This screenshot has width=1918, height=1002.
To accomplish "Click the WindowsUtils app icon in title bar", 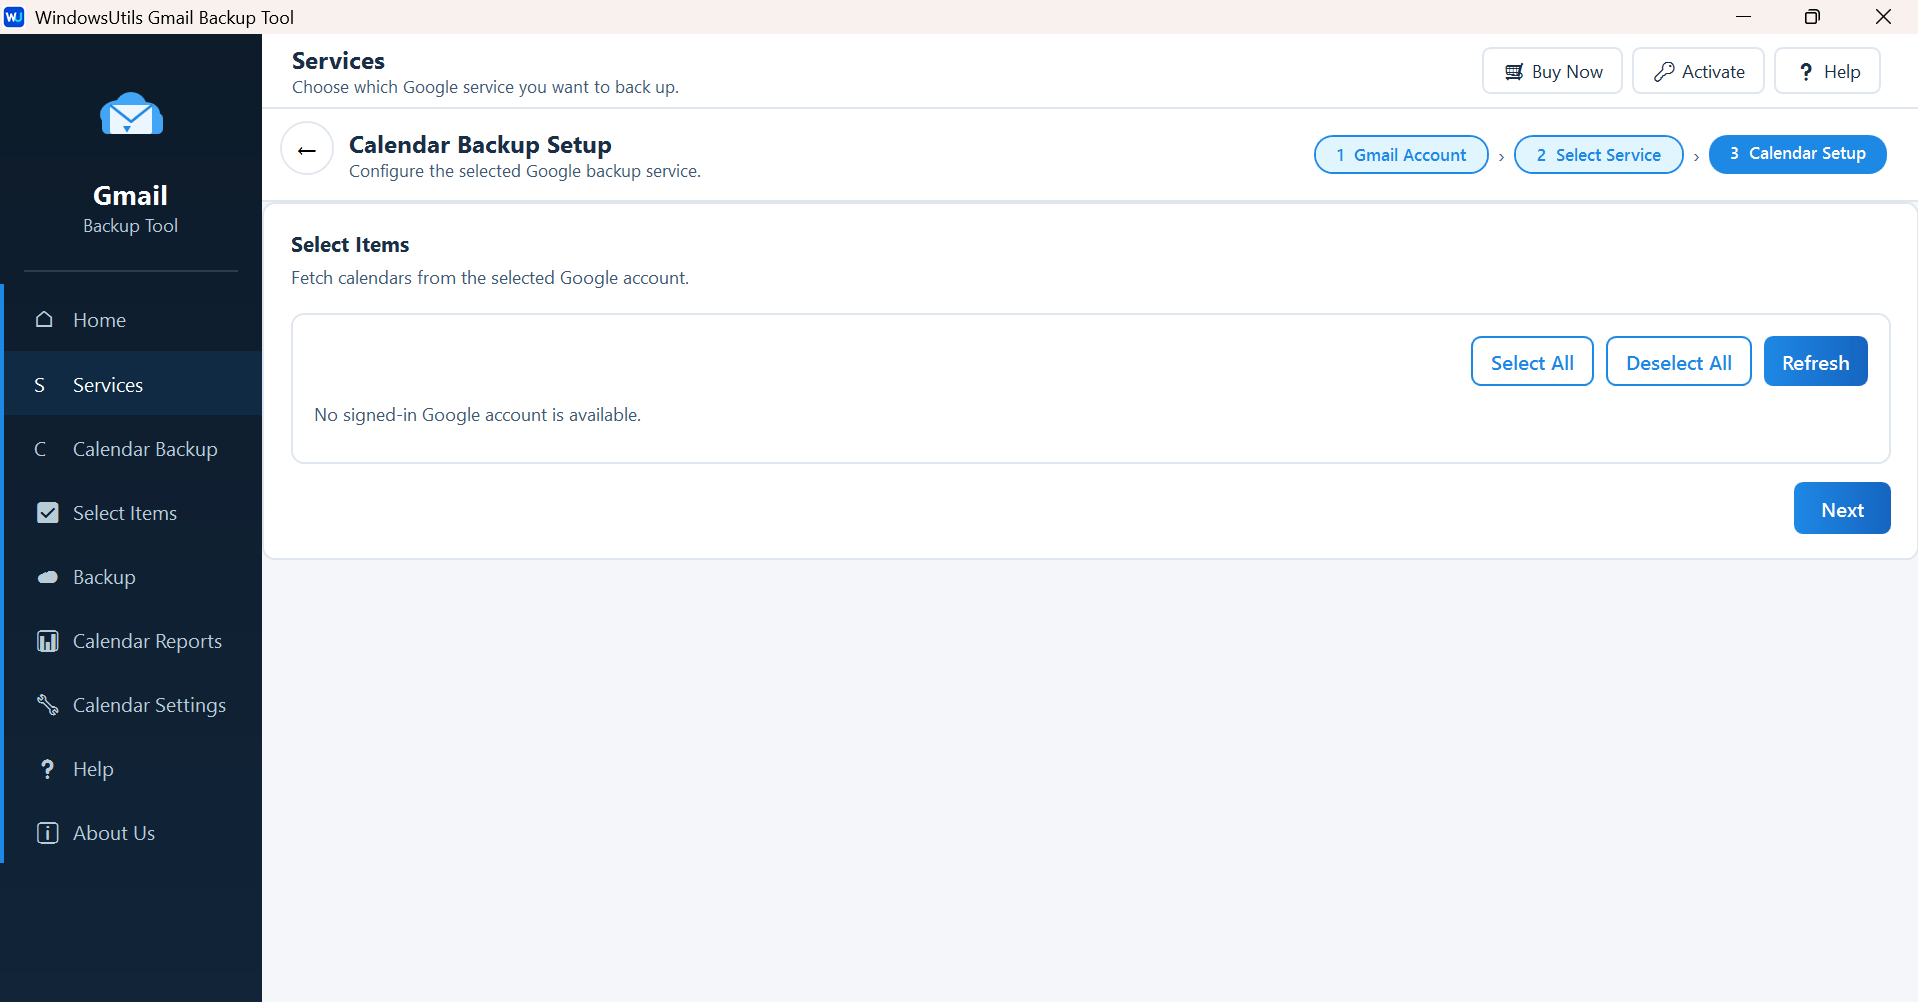I will [x=14, y=17].
